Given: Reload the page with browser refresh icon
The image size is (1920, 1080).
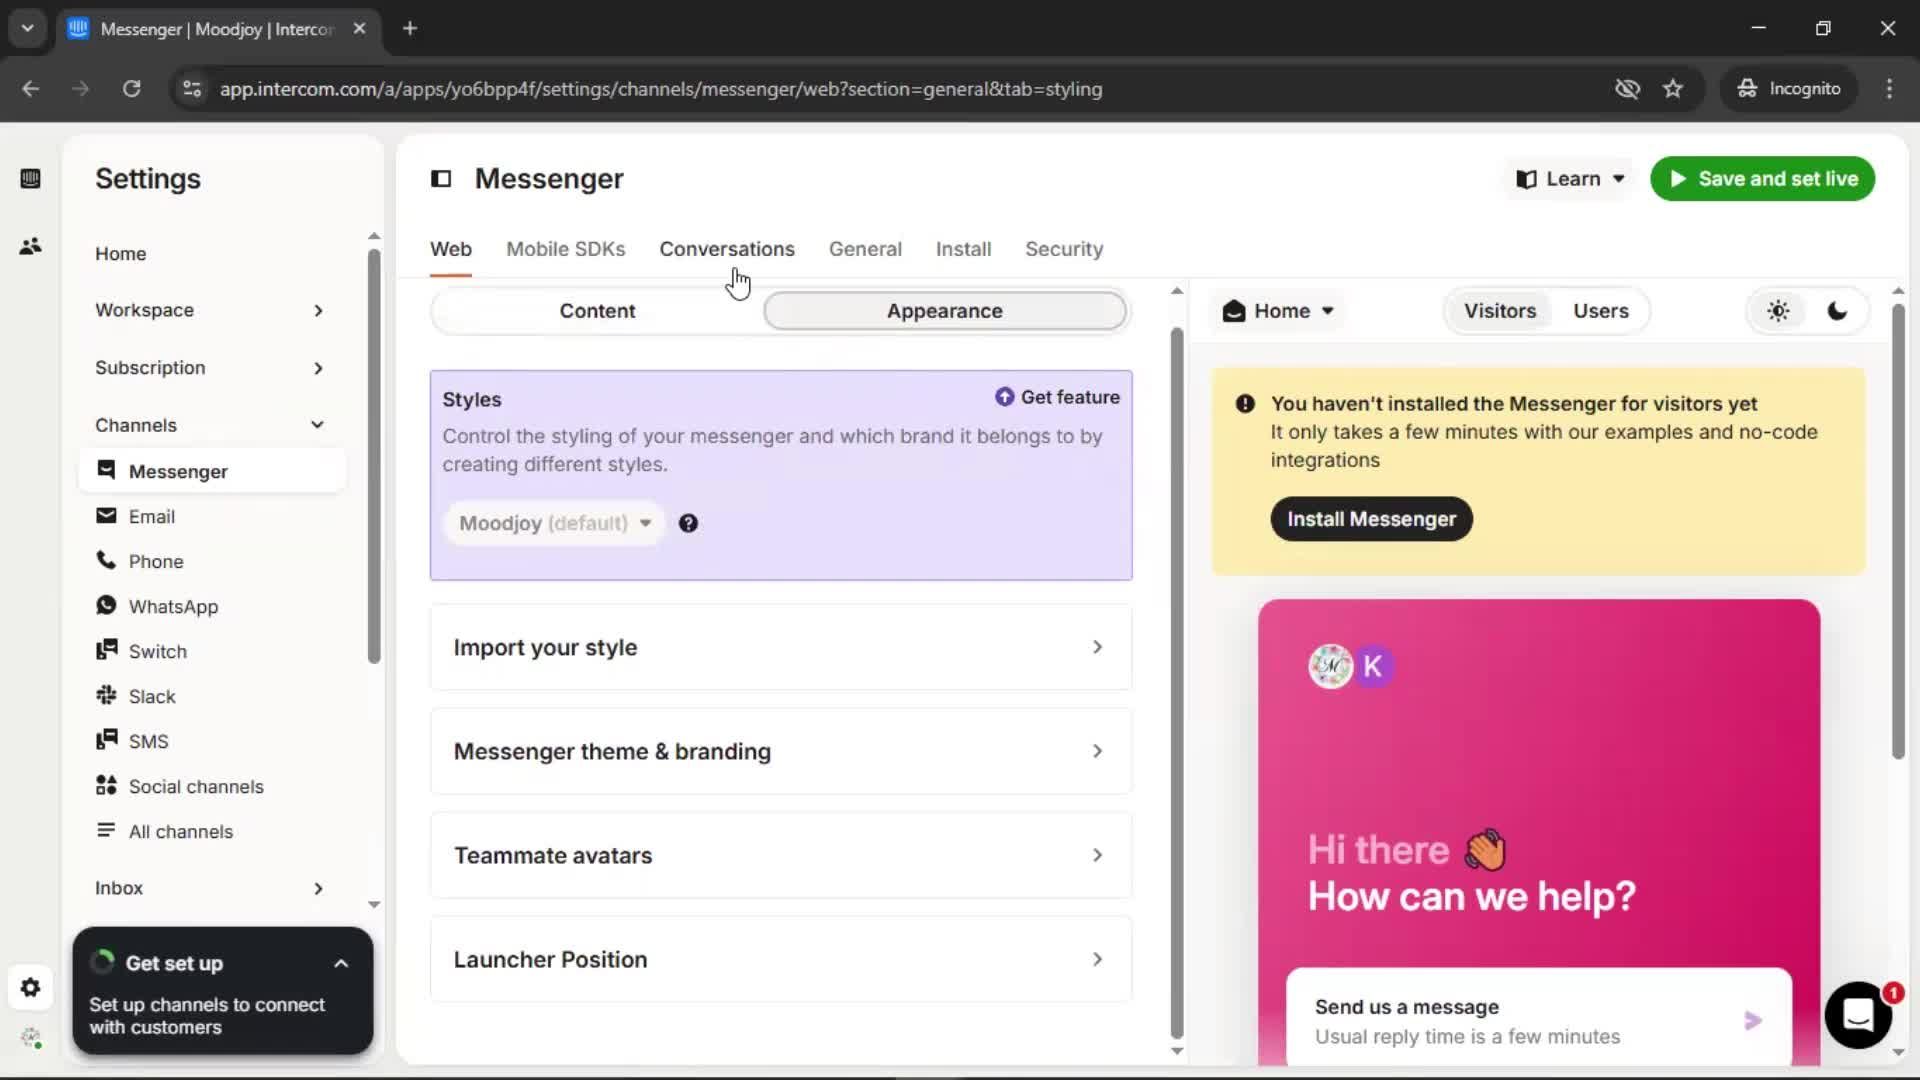Looking at the screenshot, I should [x=131, y=89].
